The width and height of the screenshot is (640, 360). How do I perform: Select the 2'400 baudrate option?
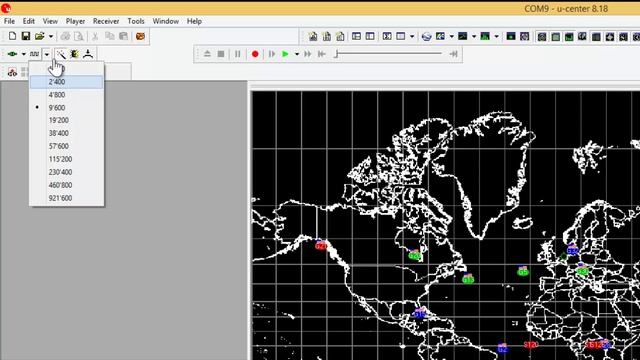coord(67,82)
